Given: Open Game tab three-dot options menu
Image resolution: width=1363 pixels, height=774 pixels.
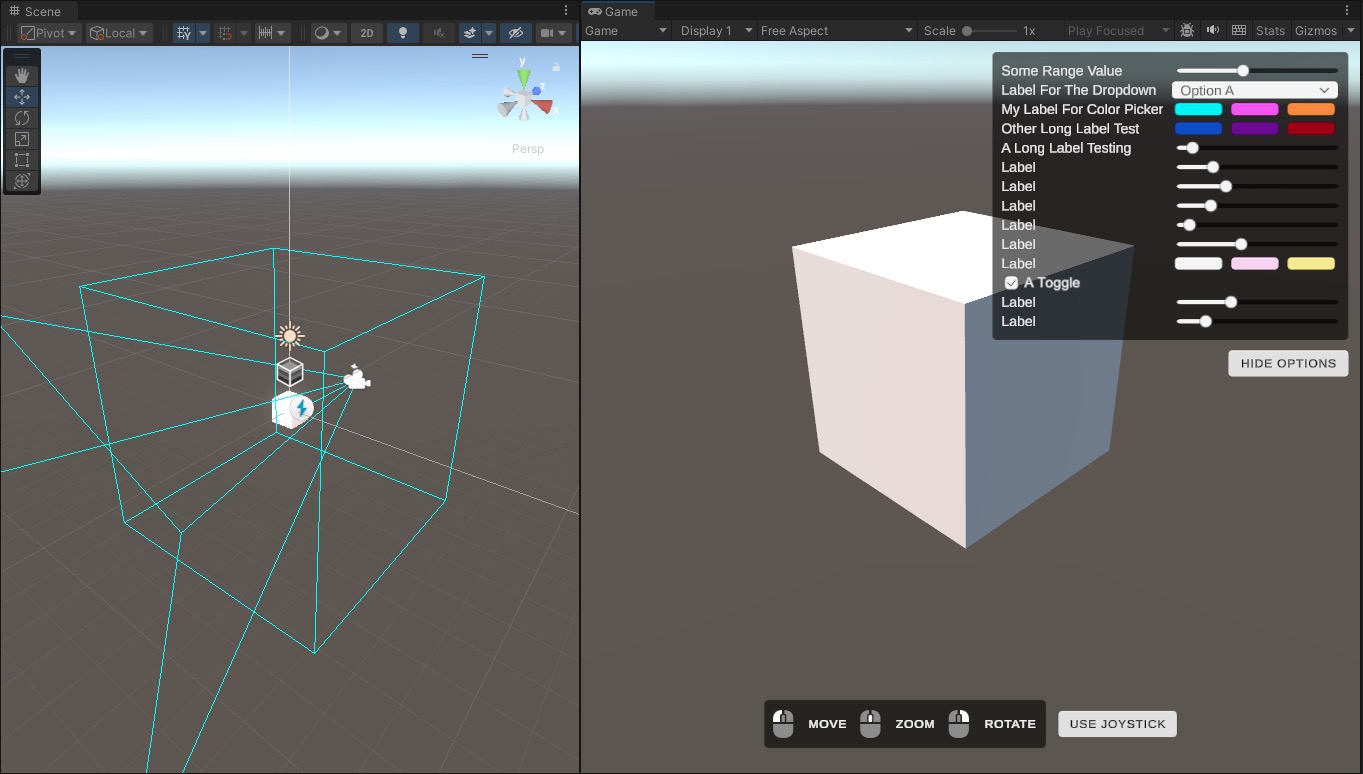Looking at the screenshot, I should 1349,11.
